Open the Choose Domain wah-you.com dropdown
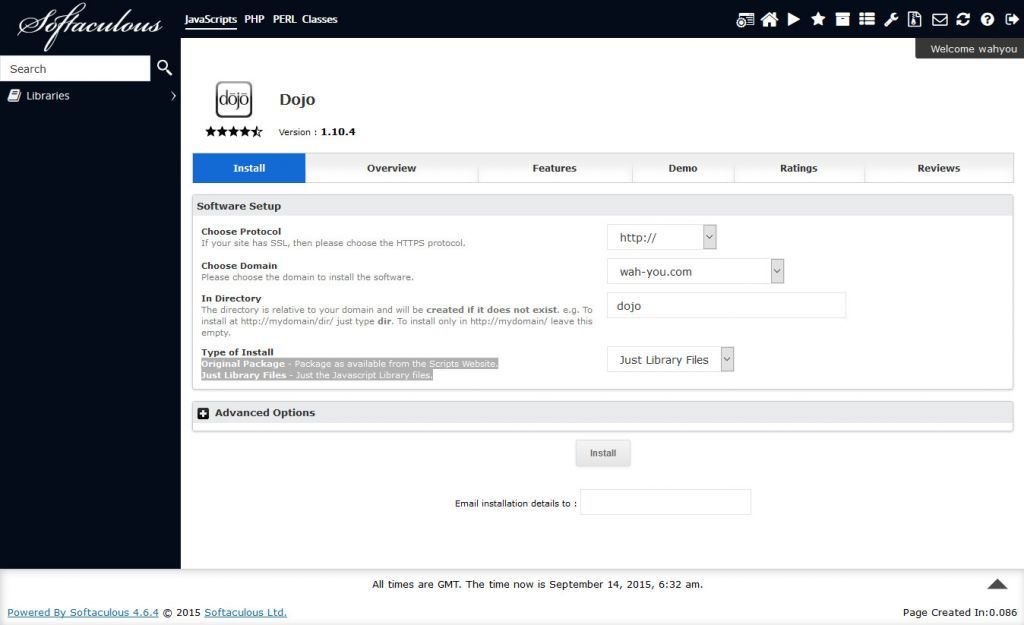 695,271
